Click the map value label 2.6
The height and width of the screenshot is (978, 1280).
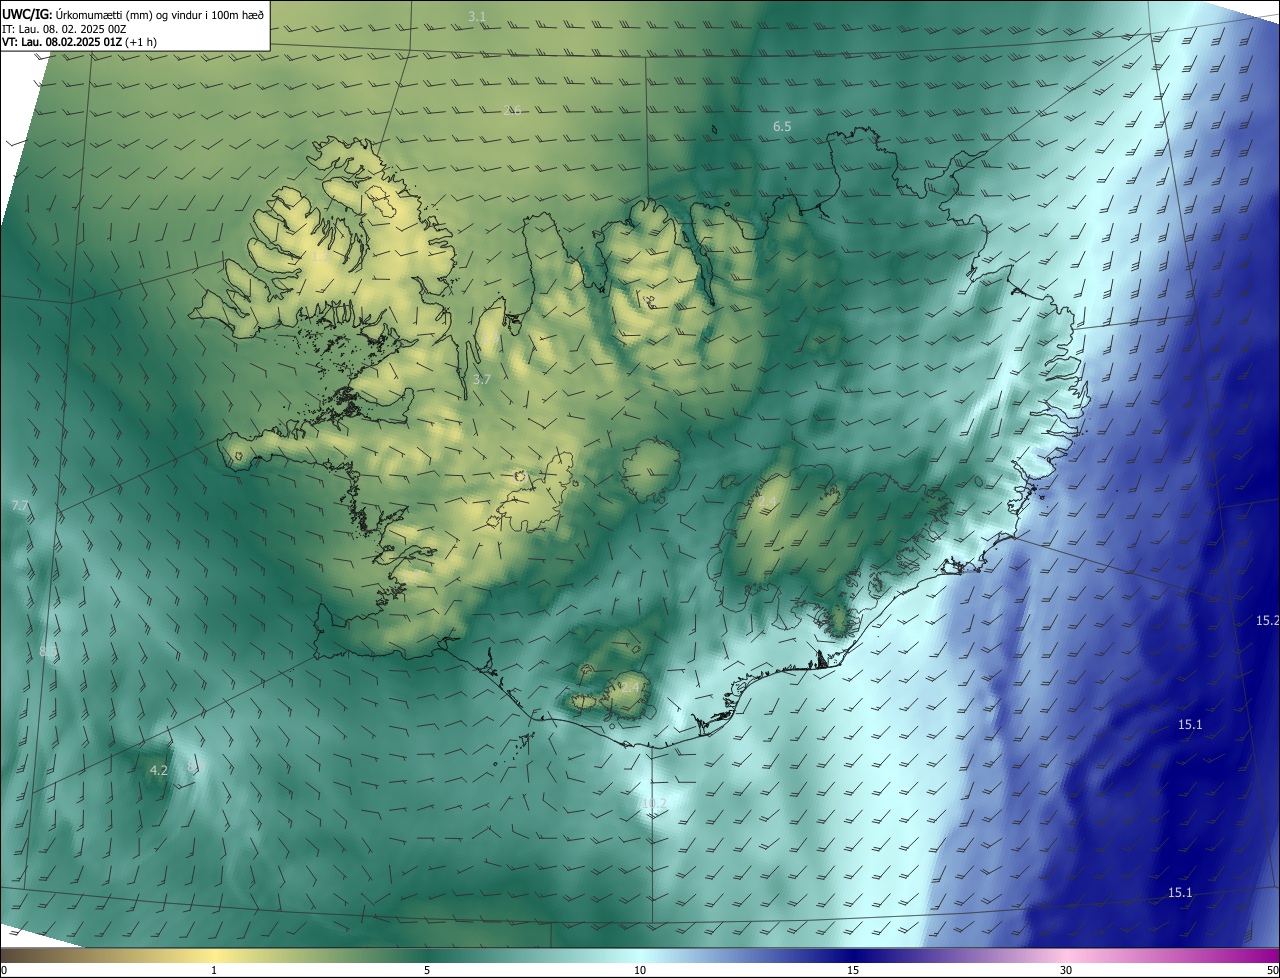click(x=513, y=111)
